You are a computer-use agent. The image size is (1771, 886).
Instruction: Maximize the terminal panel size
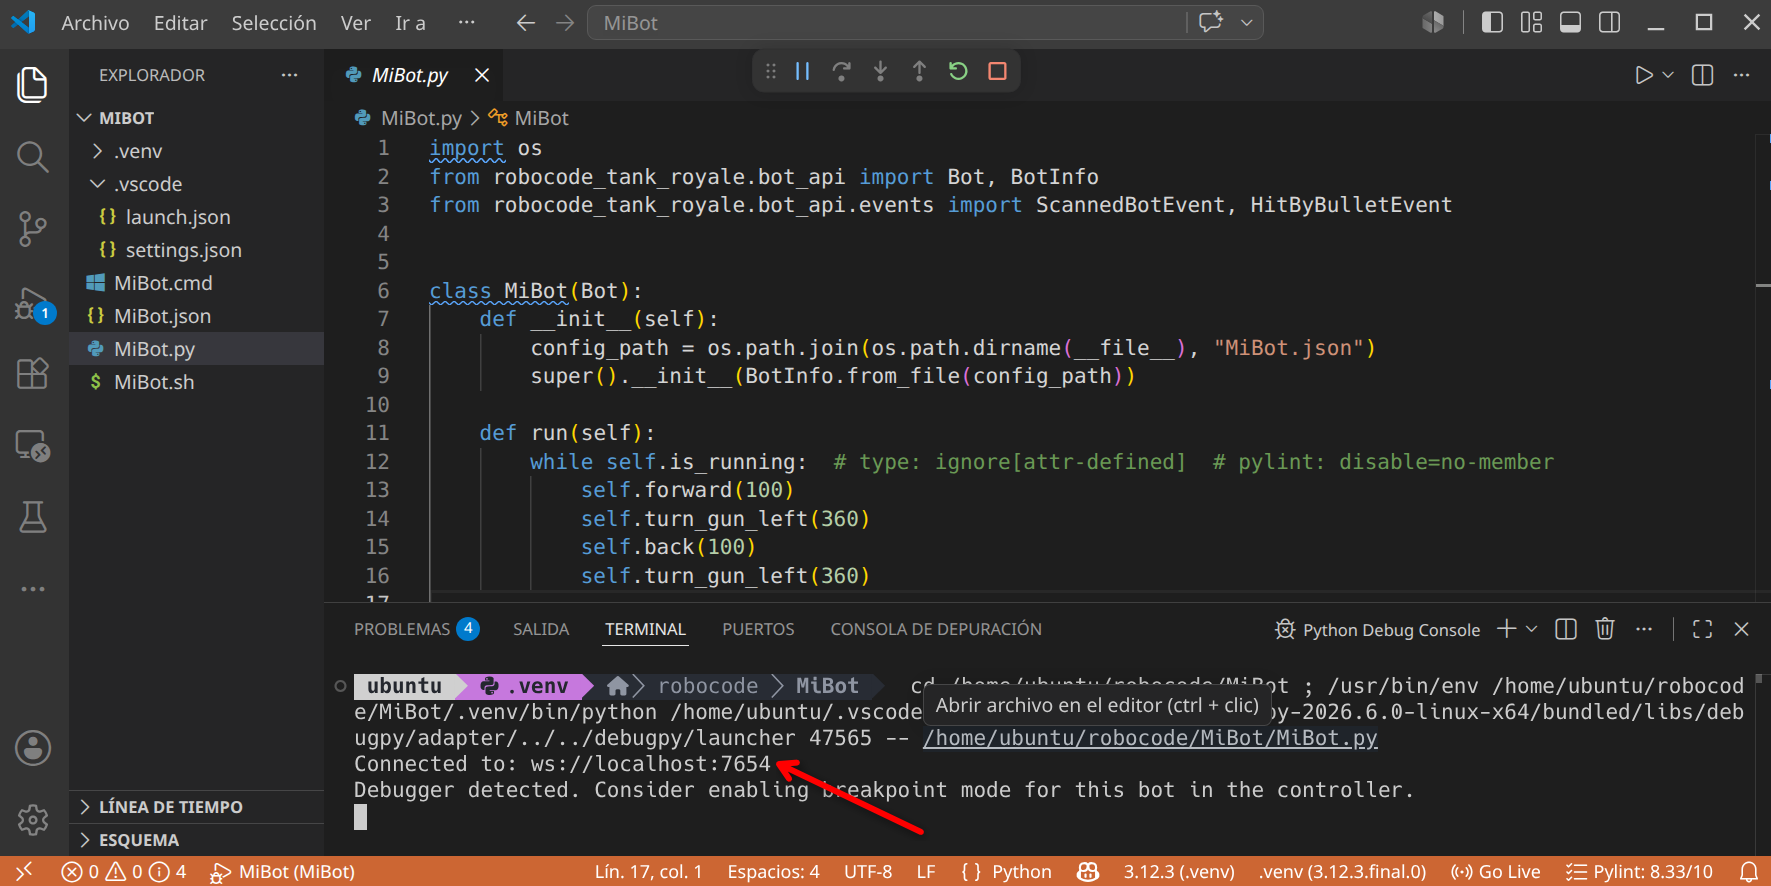pyautogui.click(x=1702, y=629)
